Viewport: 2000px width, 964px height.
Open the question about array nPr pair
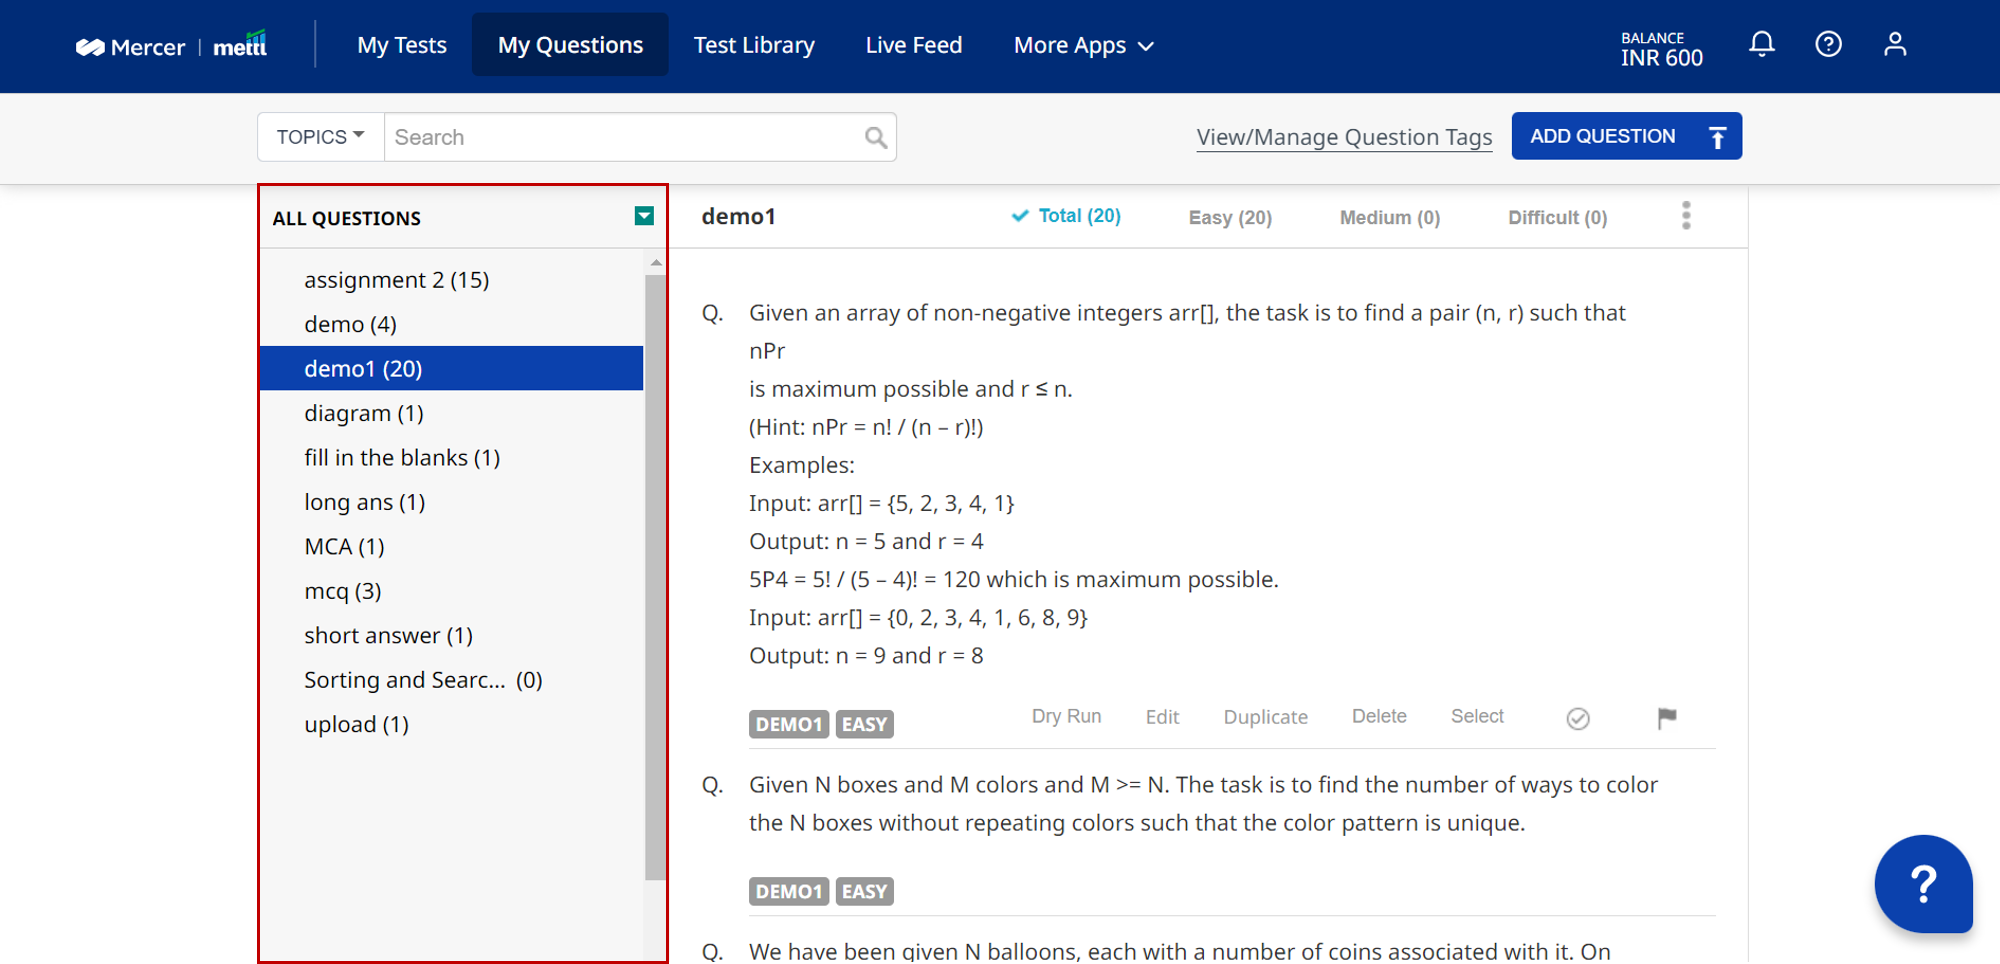(x=1187, y=484)
